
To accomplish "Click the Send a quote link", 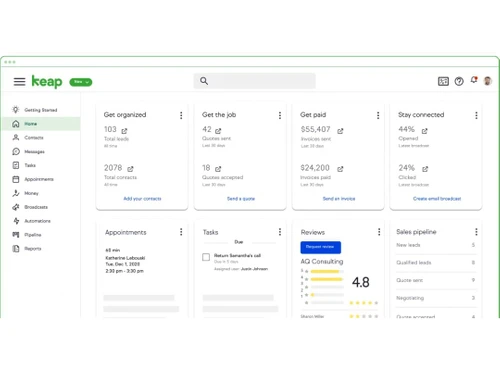I will point(241,199).
